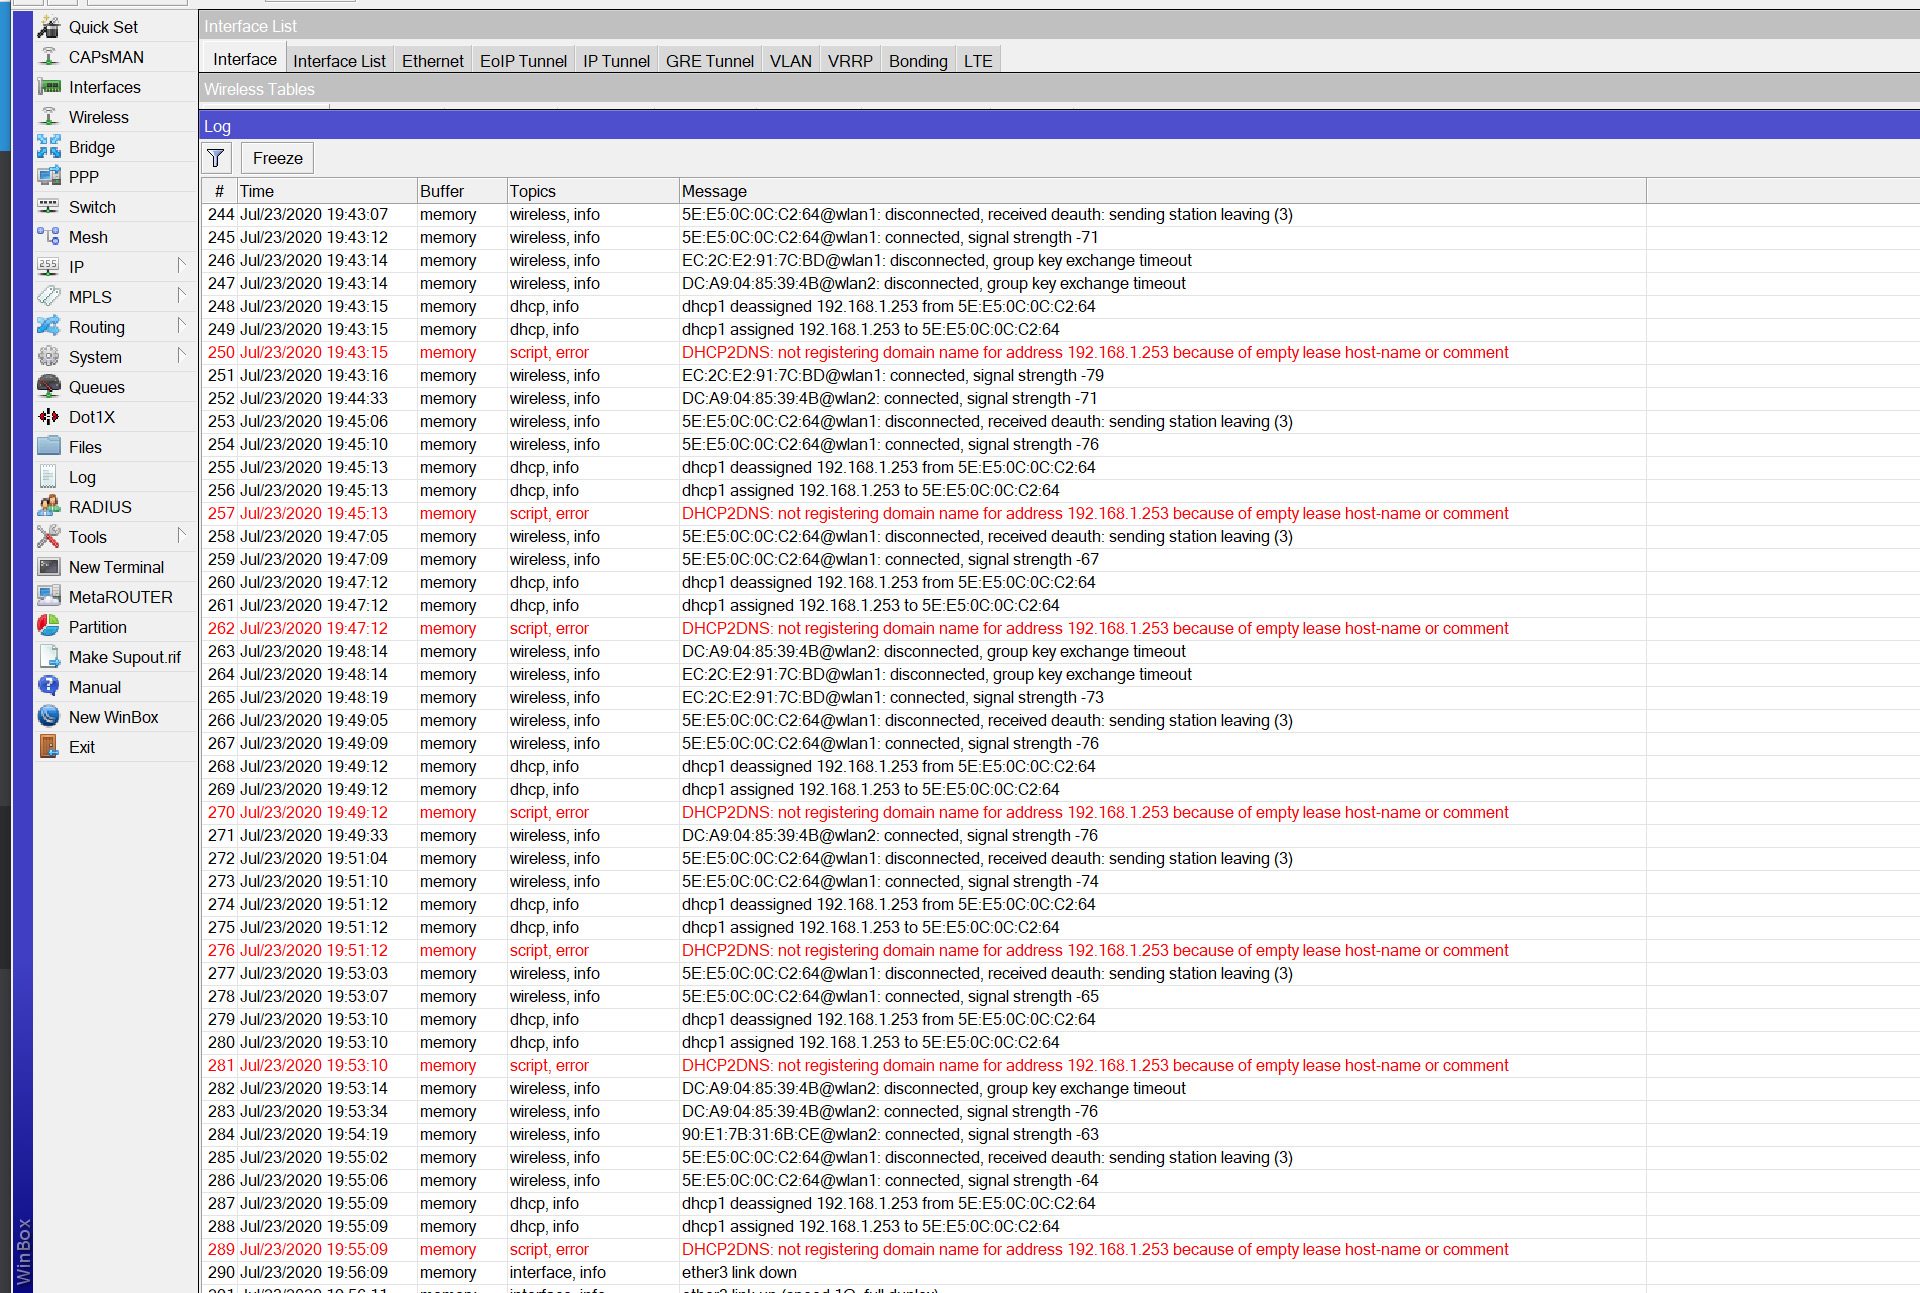Open the Dot1X sidebar icon

click(49, 417)
